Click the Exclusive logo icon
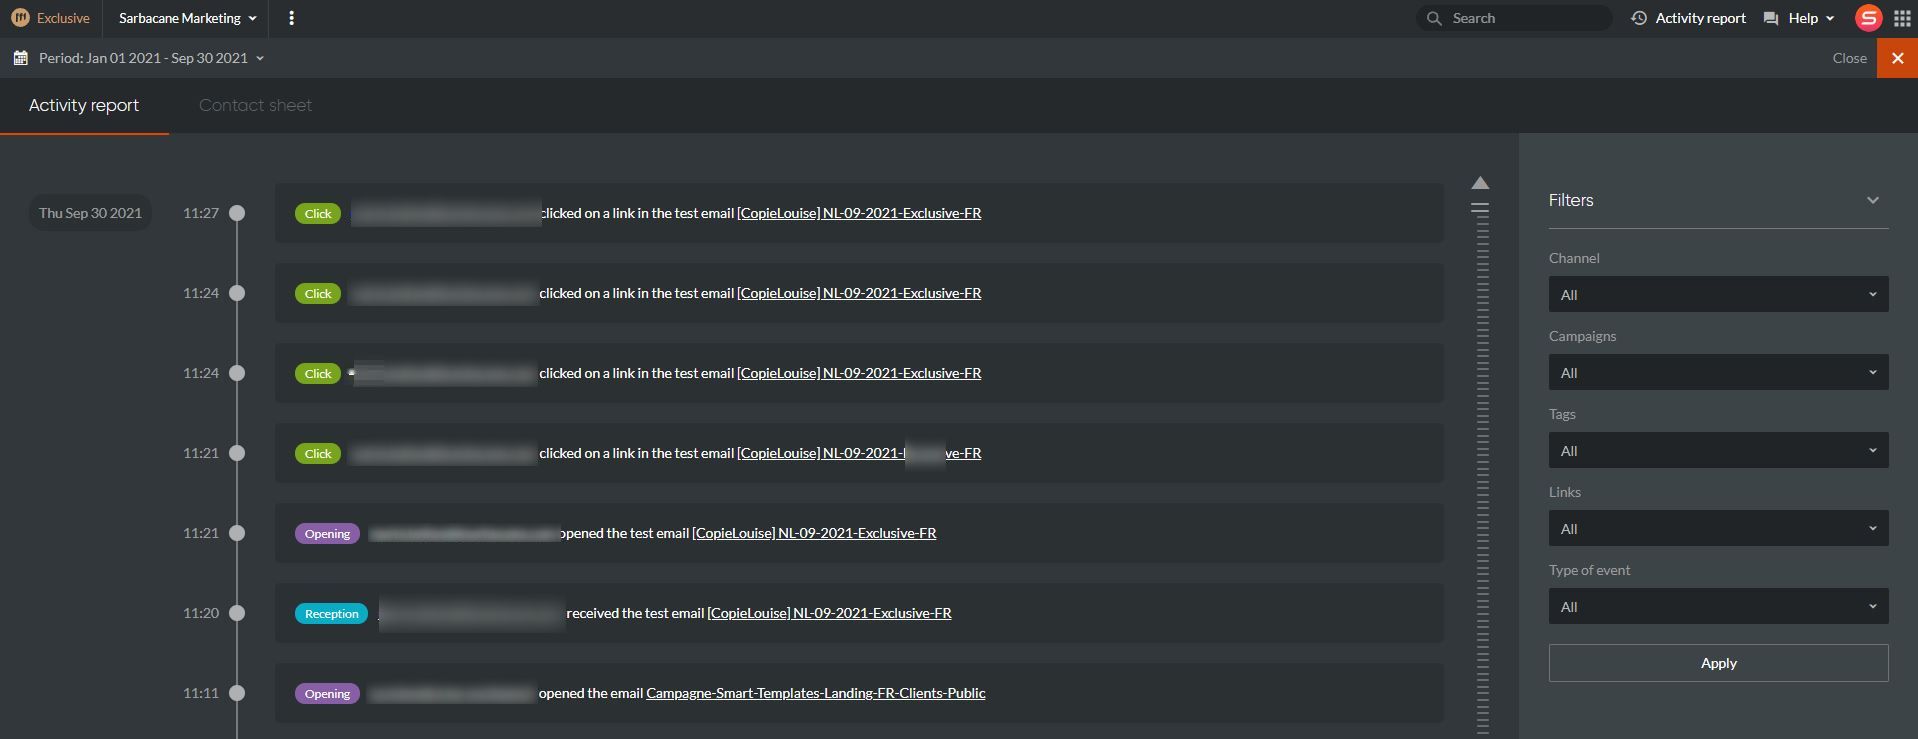The width and height of the screenshot is (1918, 739). [20, 18]
